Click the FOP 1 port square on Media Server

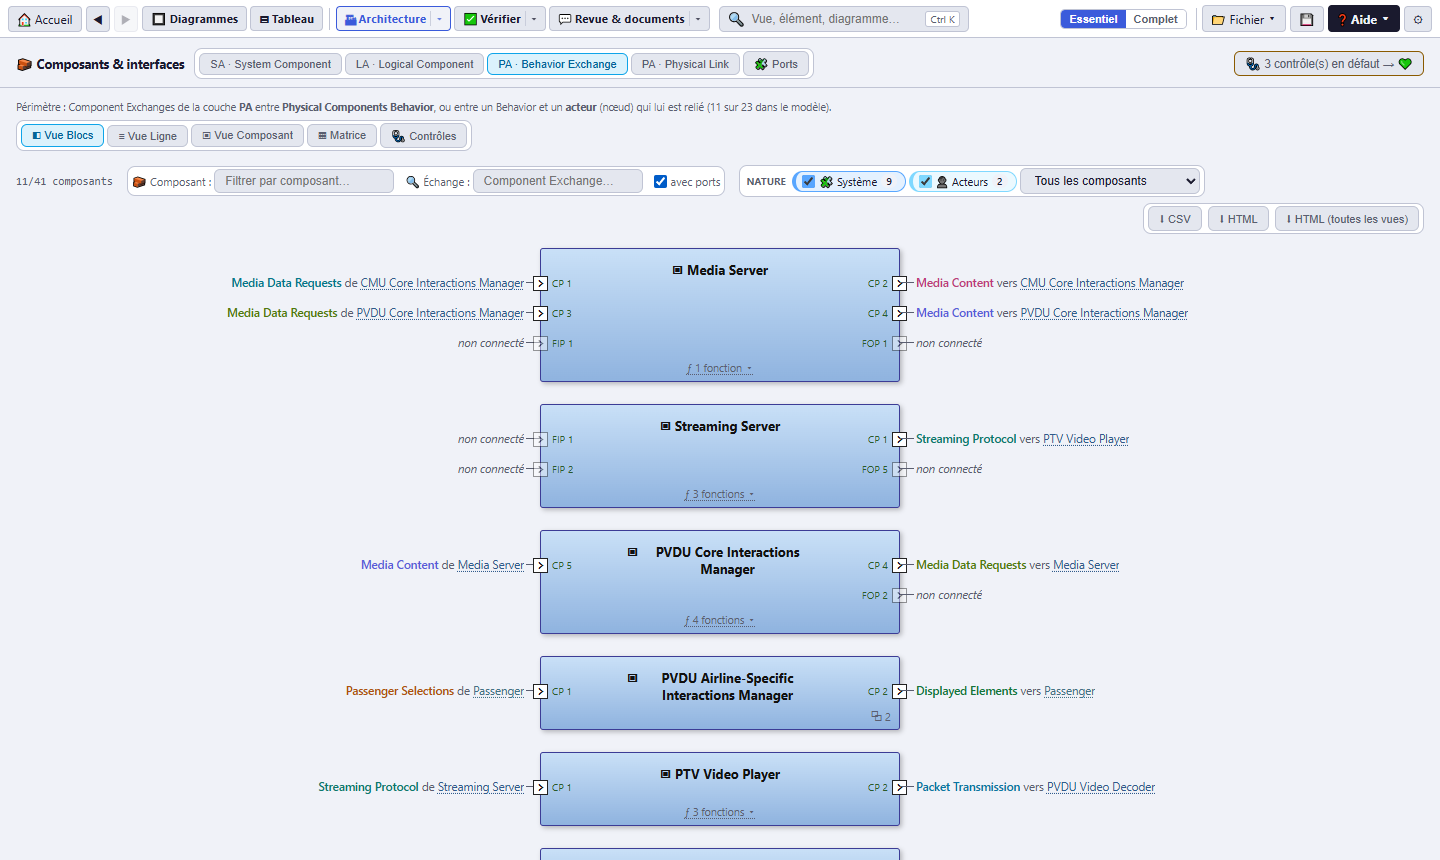click(x=899, y=343)
